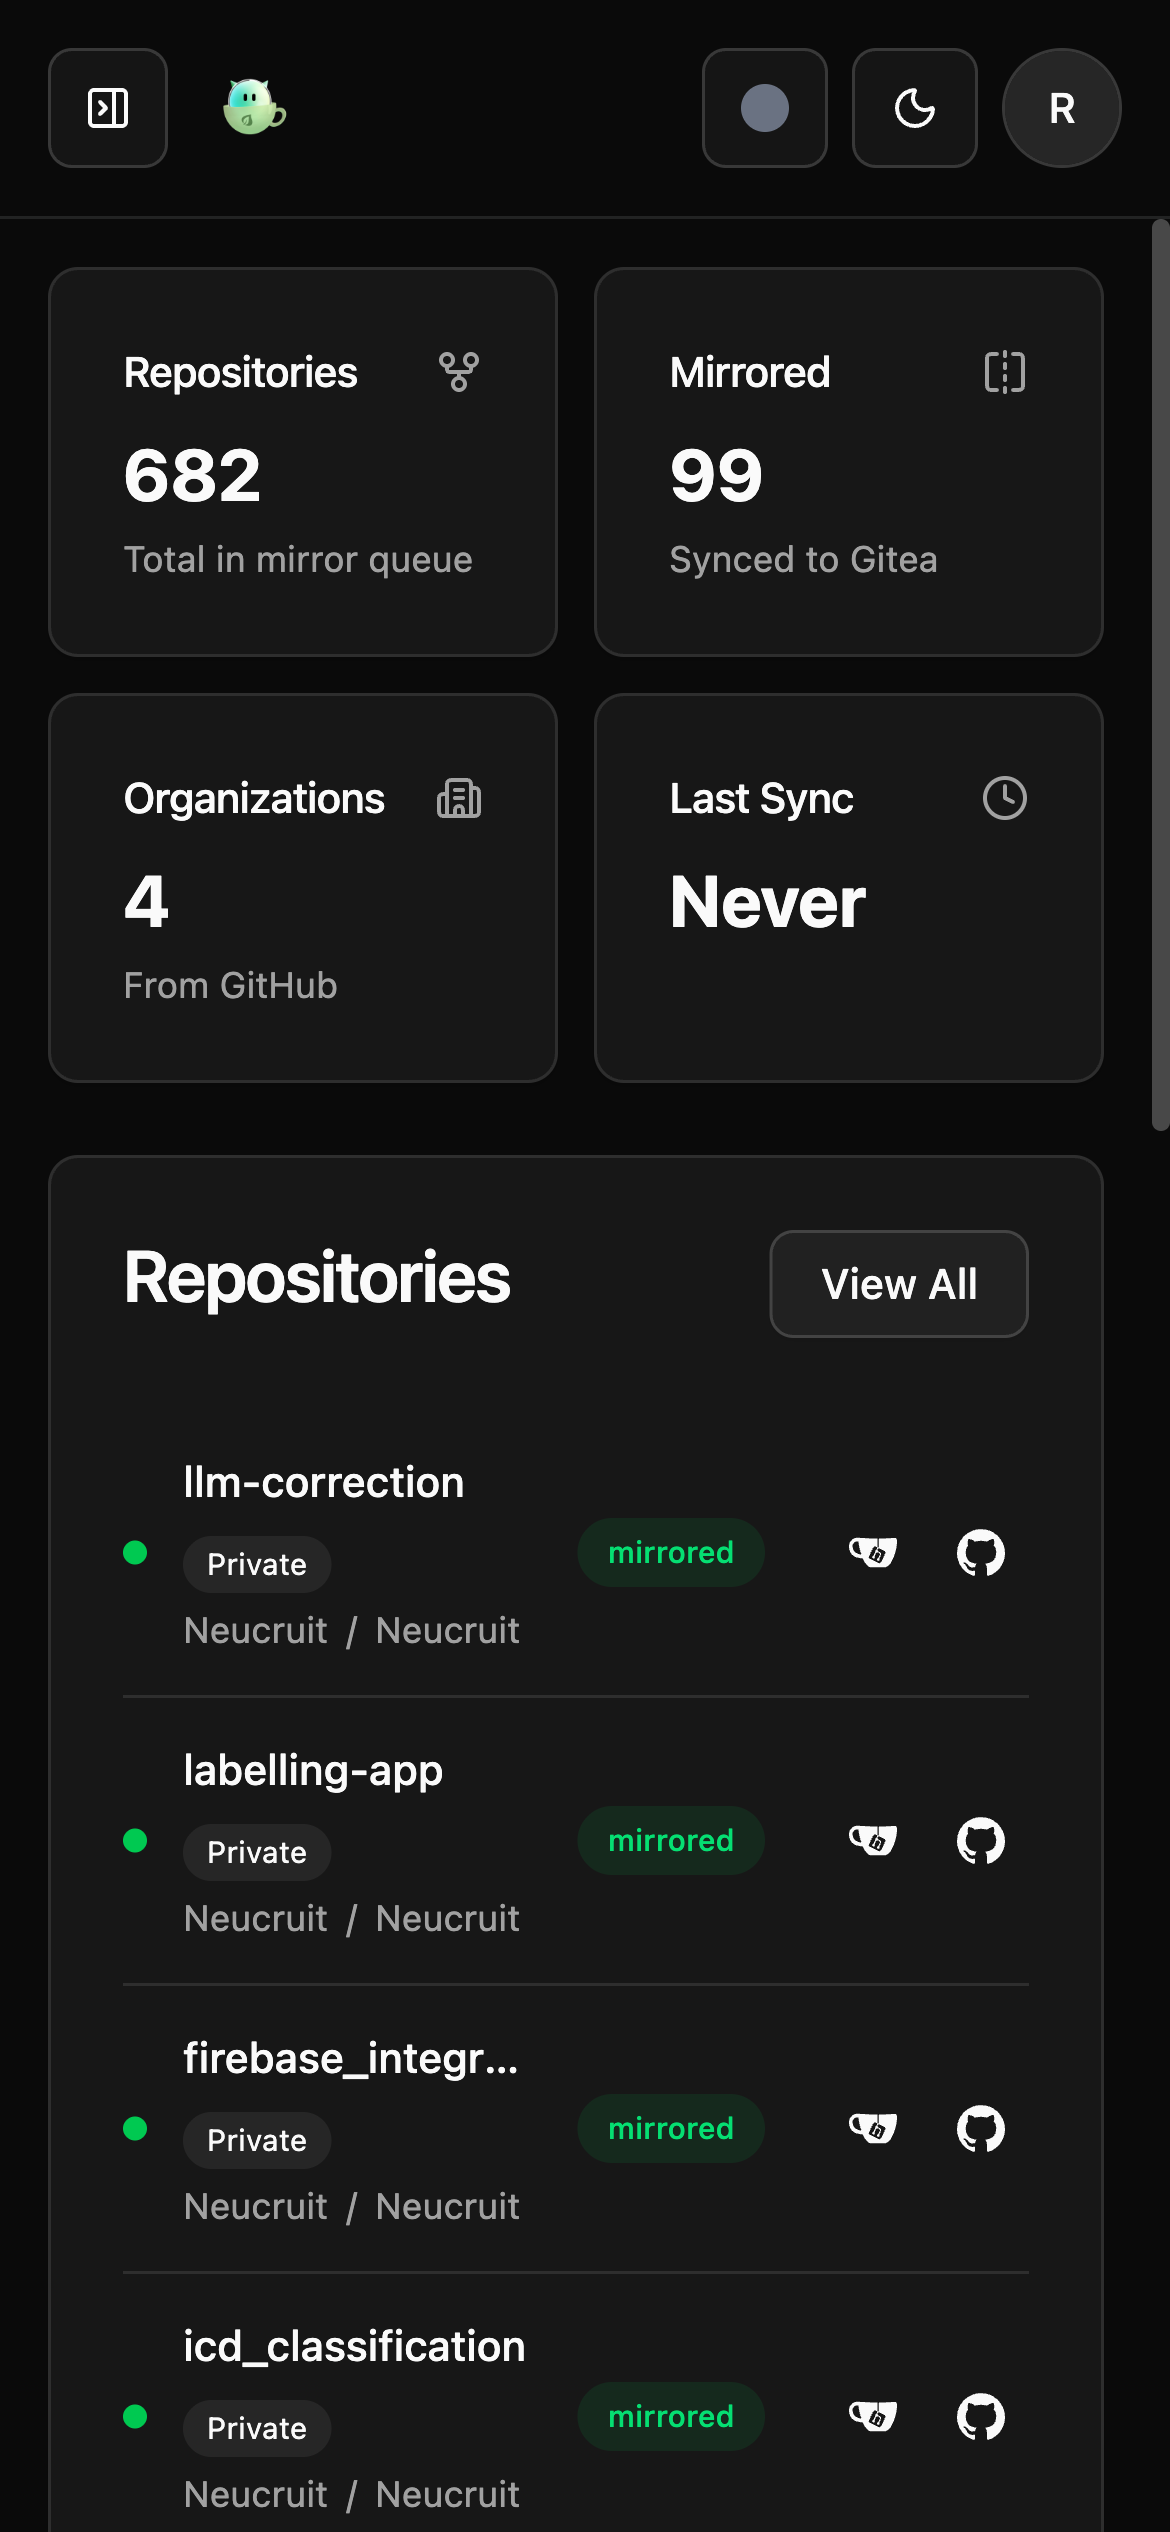Click the Last Sync clock icon

point(1004,799)
